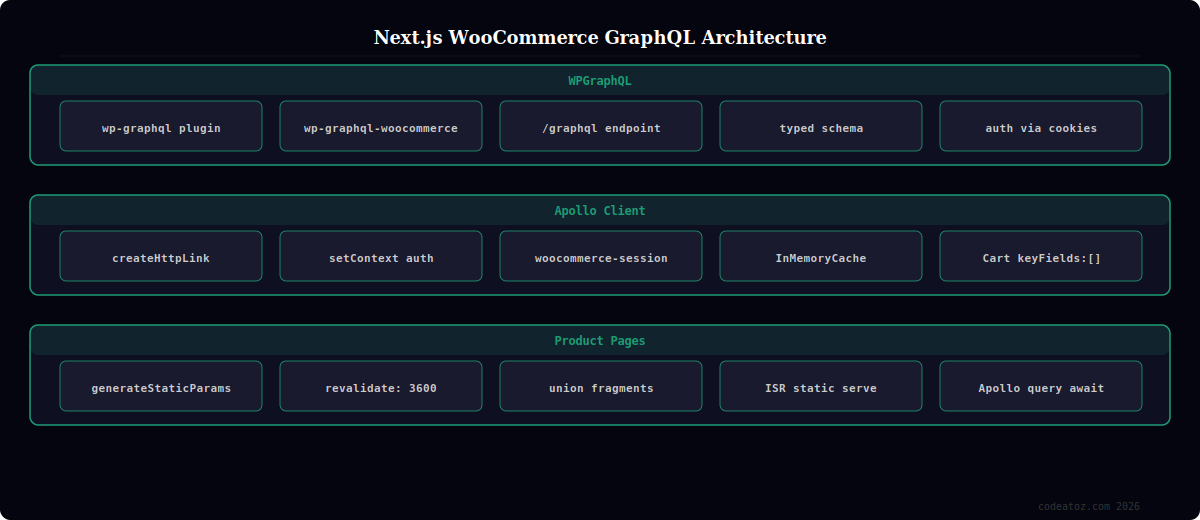The width and height of the screenshot is (1200, 520).
Task: Select the ISR static serve box
Action: pos(821,386)
